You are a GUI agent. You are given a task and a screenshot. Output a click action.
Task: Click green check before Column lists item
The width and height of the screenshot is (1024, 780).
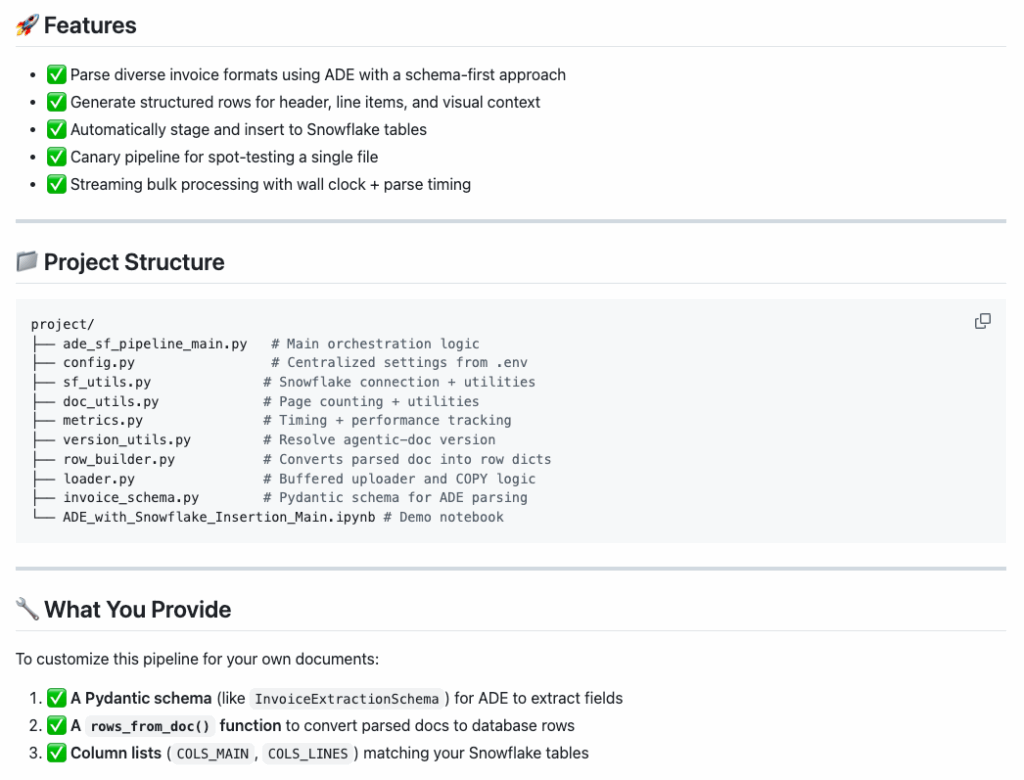pos(57,753)
